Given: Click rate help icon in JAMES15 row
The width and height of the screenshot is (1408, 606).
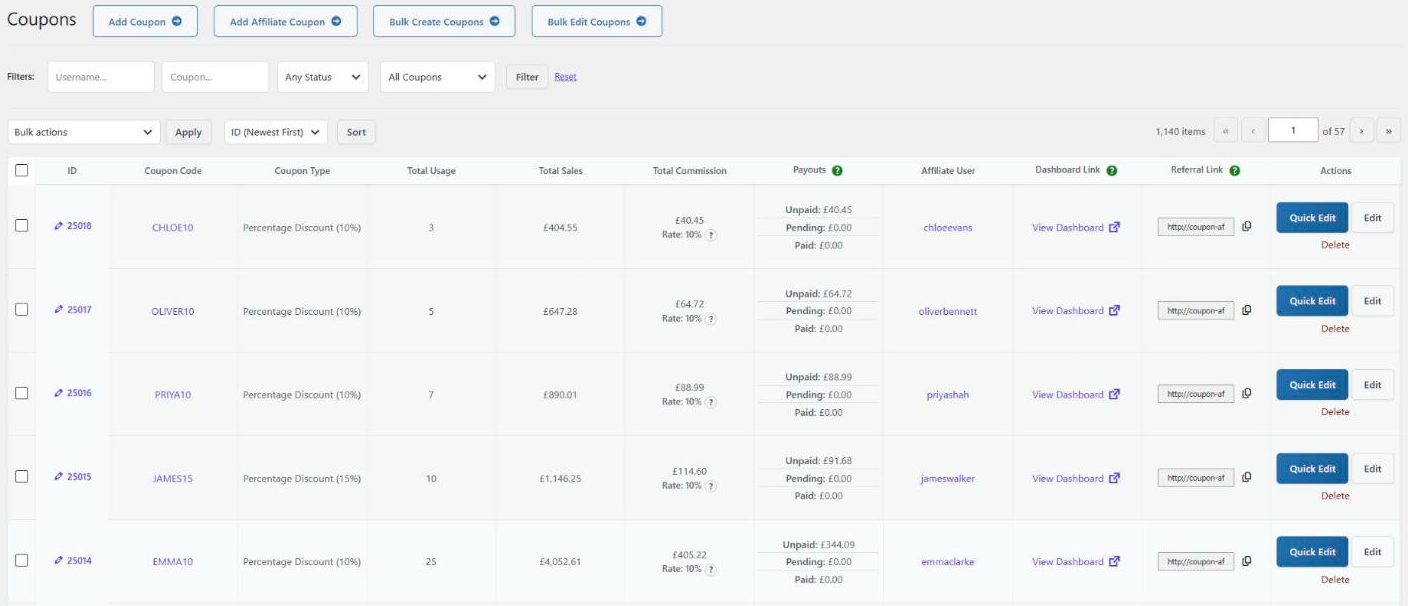Looking at the screenshot, I should (711, 486).
